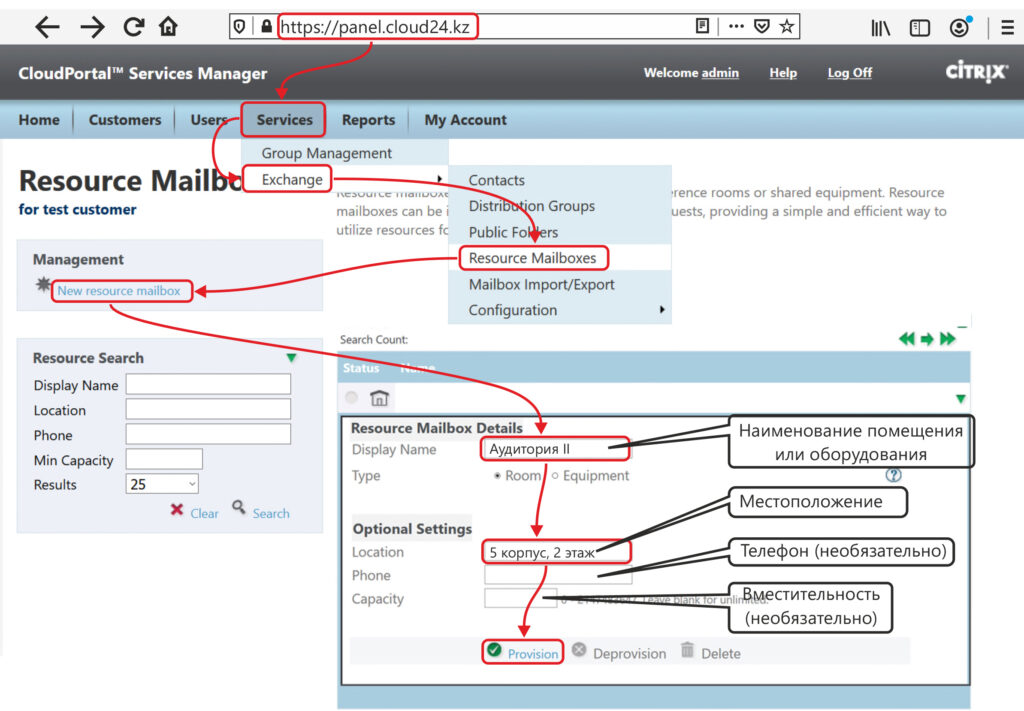Focus the browser address bar URL
This screenshot has height=711, width=1024.
coord(375,27)
